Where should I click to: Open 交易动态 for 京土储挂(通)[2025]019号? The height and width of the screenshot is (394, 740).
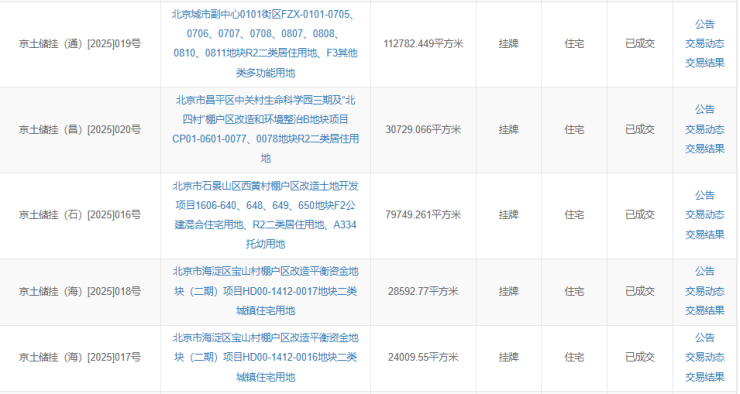point(705,43)
